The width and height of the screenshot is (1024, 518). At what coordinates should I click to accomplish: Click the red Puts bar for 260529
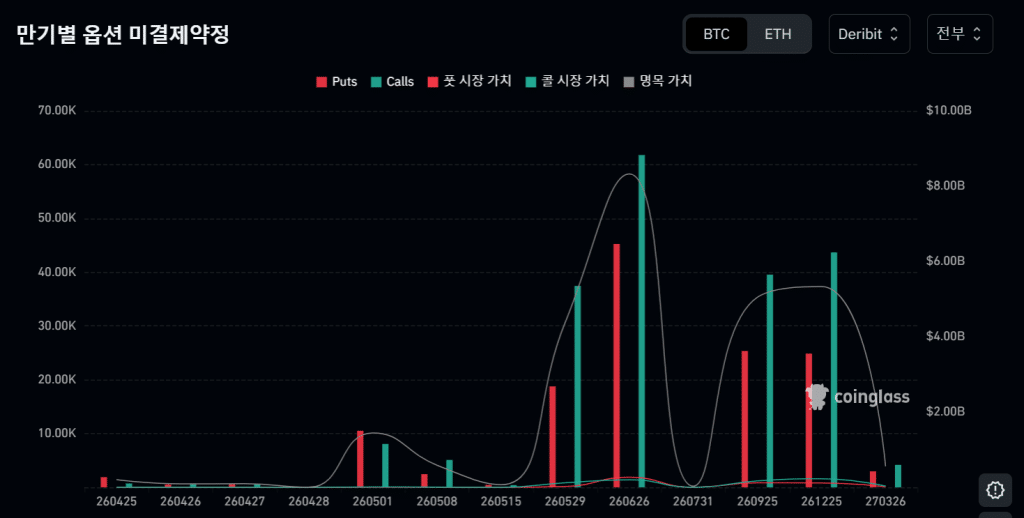(x=552, y=437)
